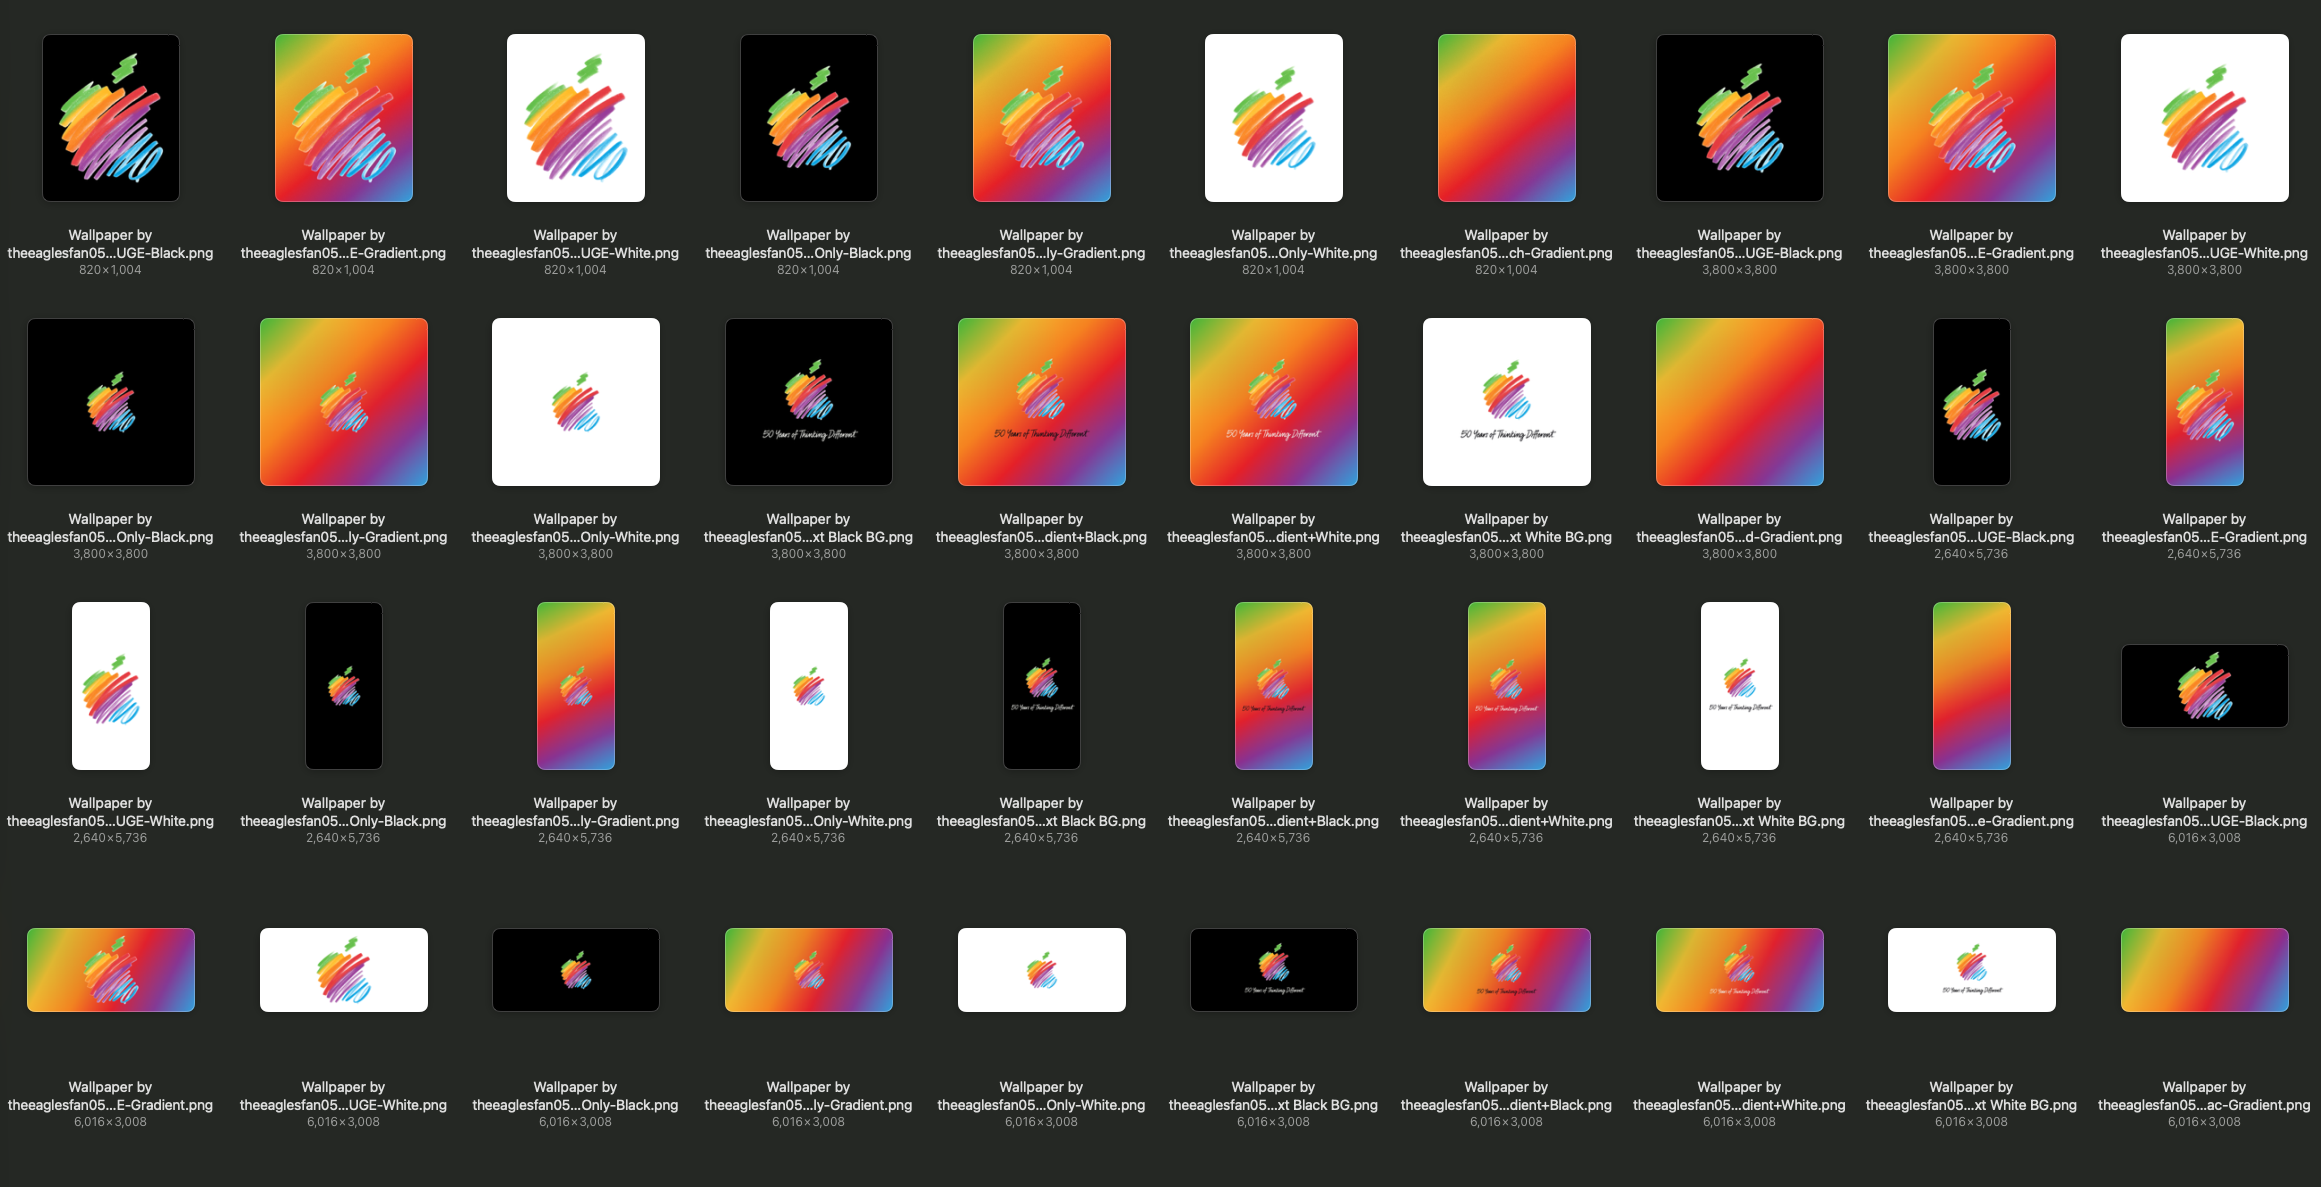Viewport: 2321px width, 1187px height.
Task: Click the '...dient+Black.png' filename of the 2,640×5,736 file
Action: (x=1274, y=821)
